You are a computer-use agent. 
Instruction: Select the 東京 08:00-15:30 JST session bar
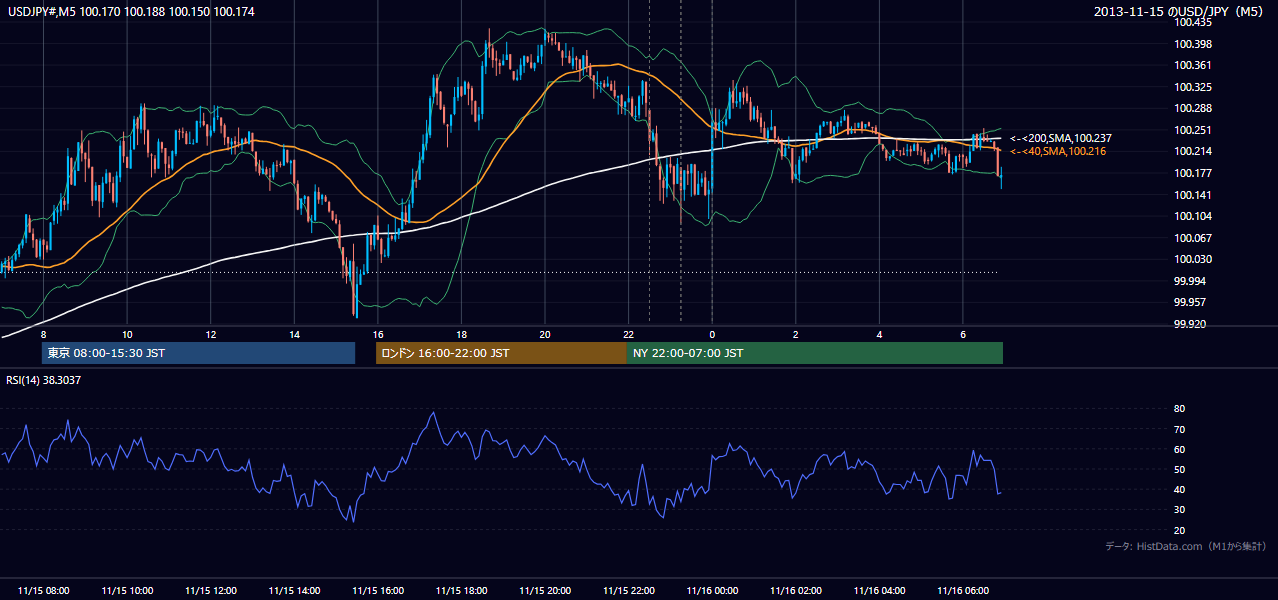[198, 353]
